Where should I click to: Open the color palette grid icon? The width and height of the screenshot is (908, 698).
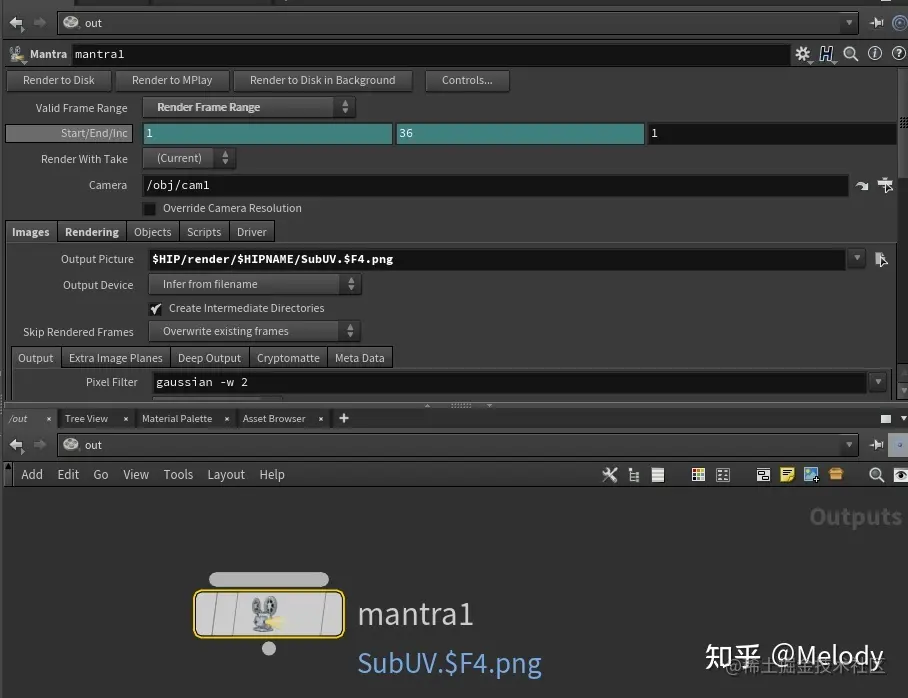(x=698, y=475)
